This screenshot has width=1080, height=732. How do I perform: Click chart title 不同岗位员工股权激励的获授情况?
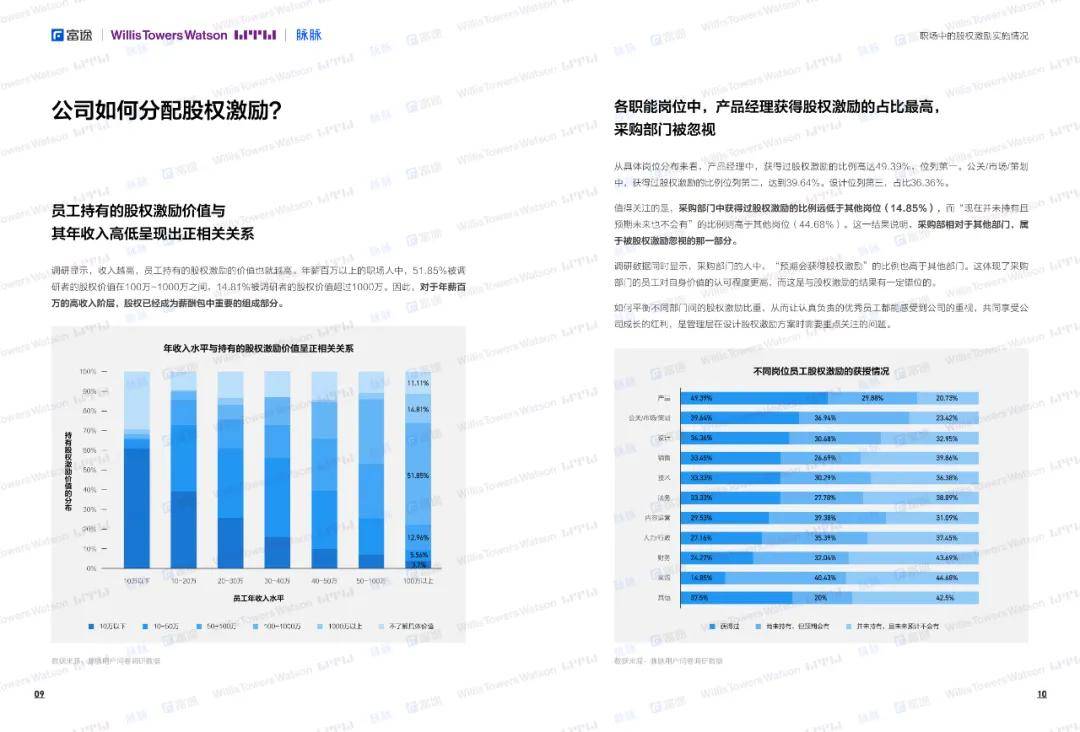click(821, 371)
